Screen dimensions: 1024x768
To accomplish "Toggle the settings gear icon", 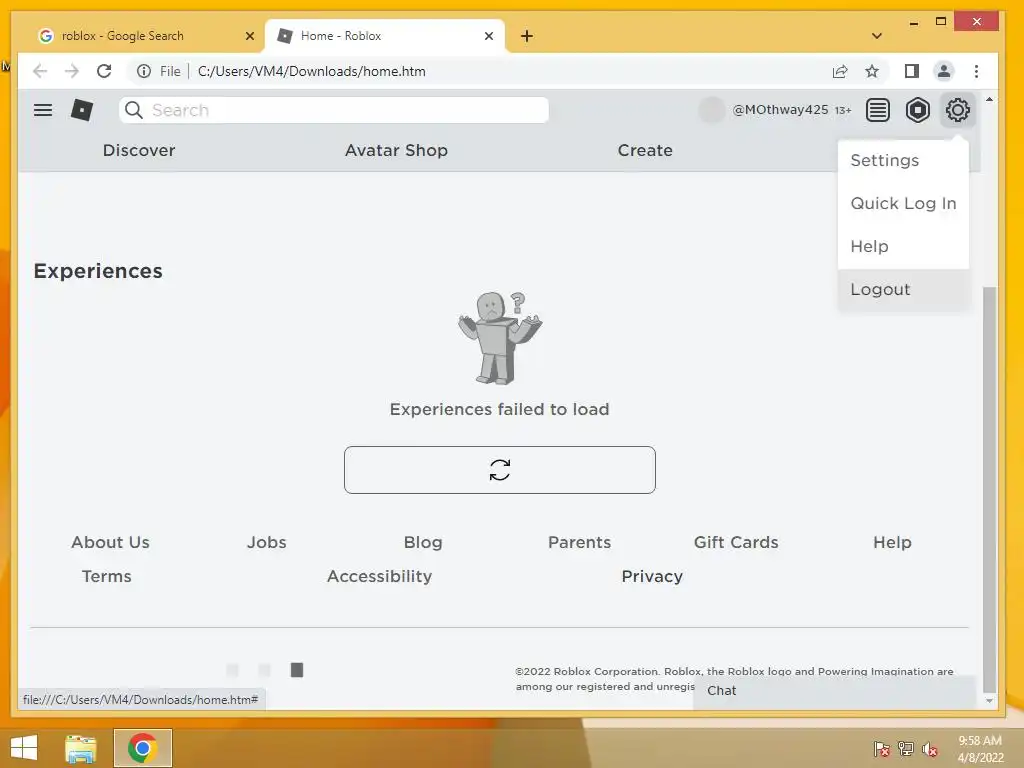I will pos(957,110).
